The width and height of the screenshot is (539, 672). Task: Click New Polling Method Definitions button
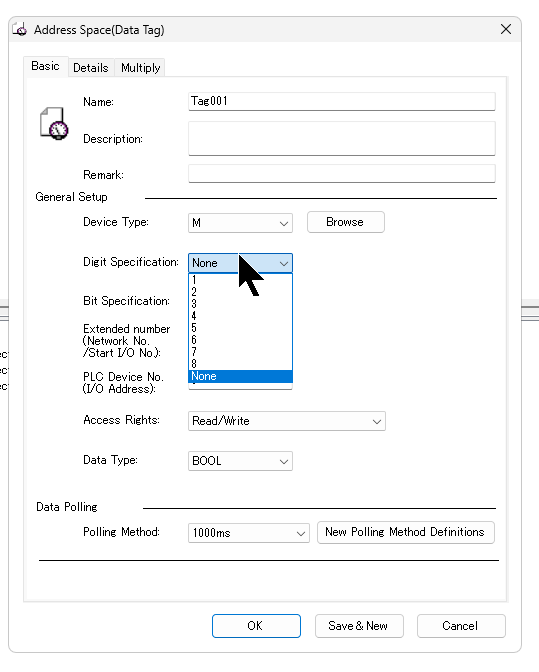[x=405, y=532]
